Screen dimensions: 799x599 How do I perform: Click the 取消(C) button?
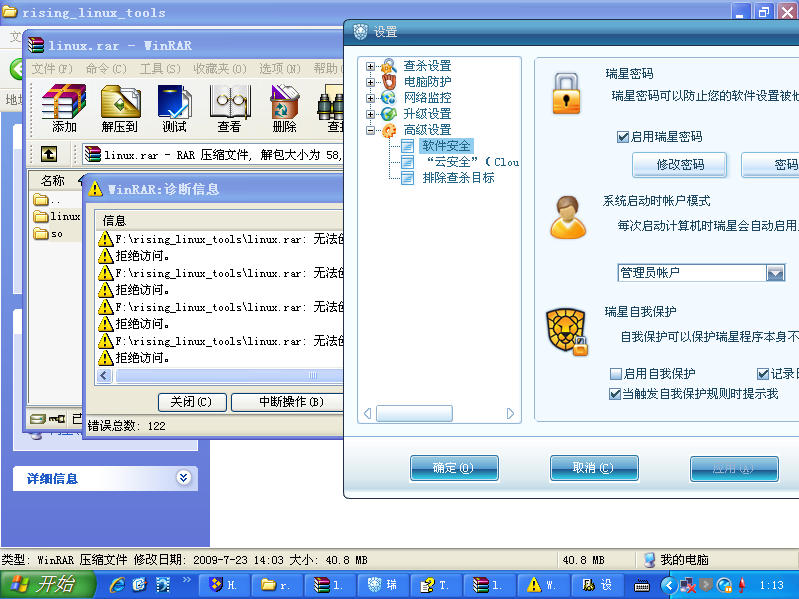click(594, 468)
